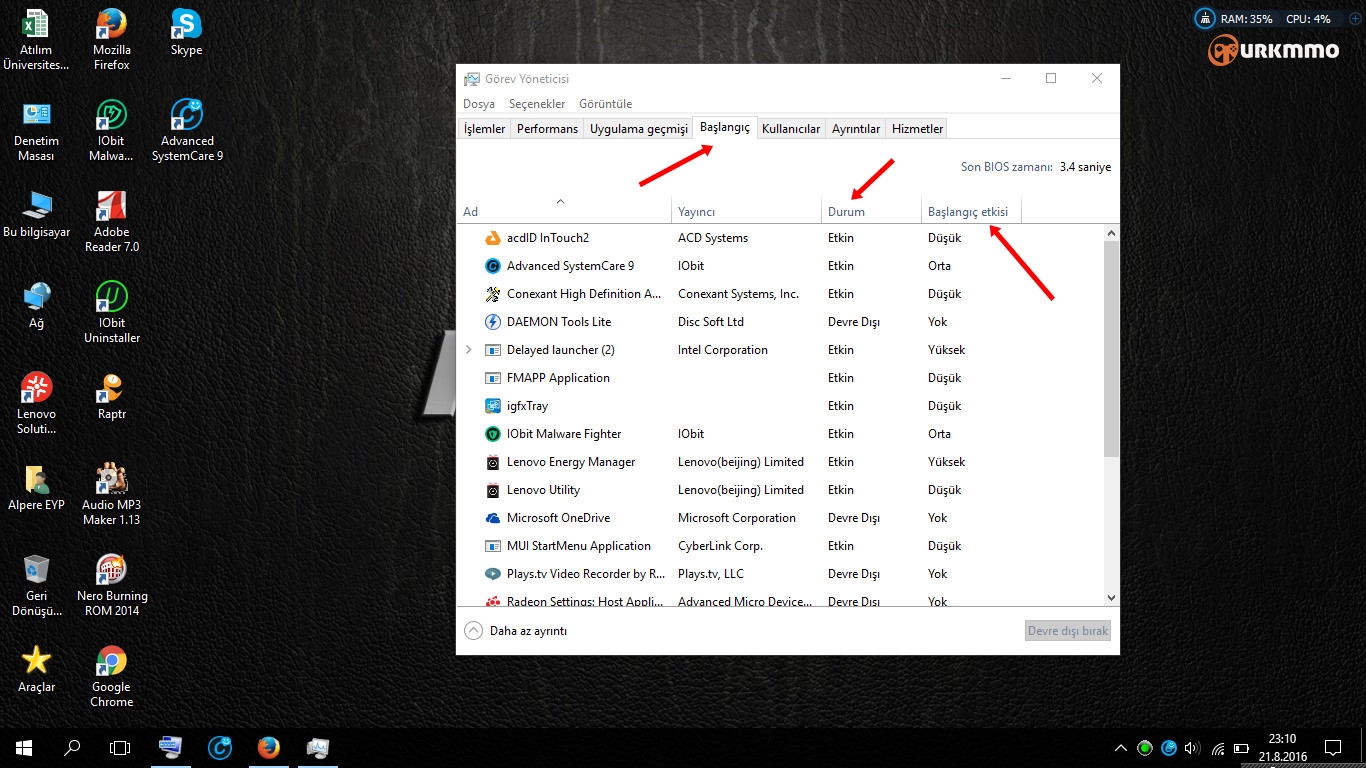Sort by Durum column header

click(871, 210)
